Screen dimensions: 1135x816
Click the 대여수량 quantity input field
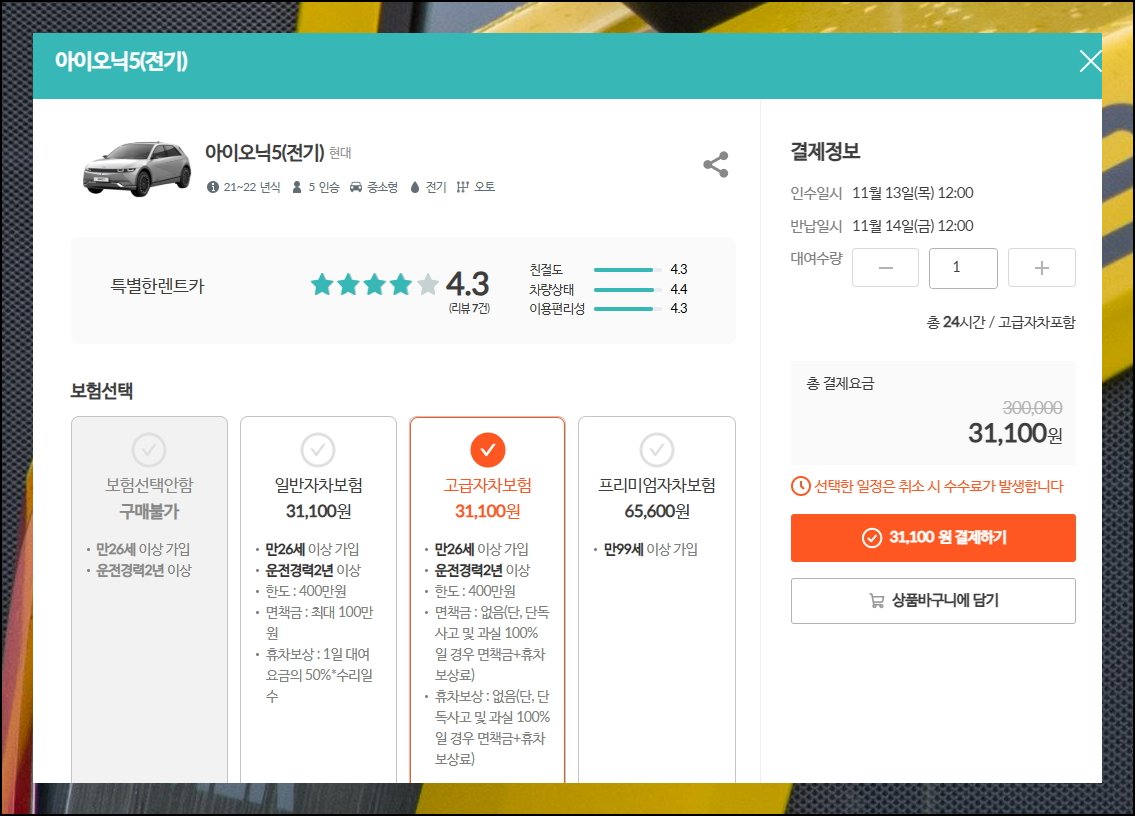963,268
